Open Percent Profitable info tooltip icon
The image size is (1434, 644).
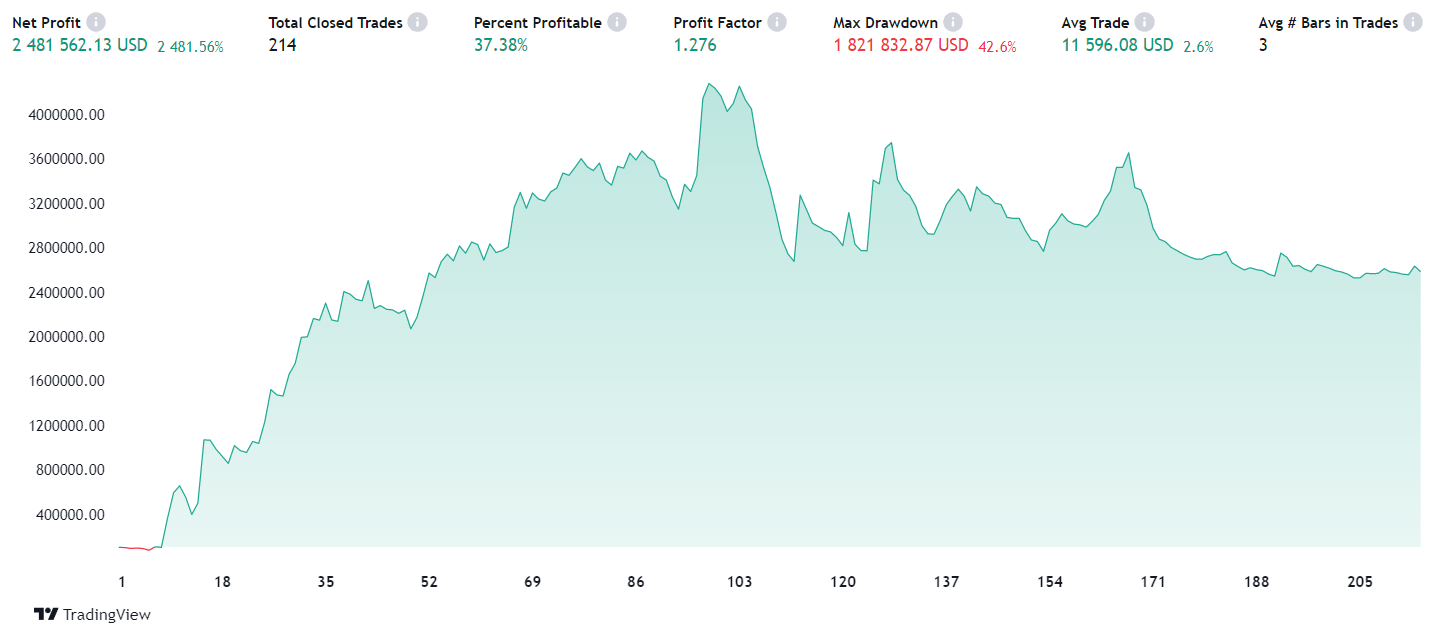(x=617, y=22)
